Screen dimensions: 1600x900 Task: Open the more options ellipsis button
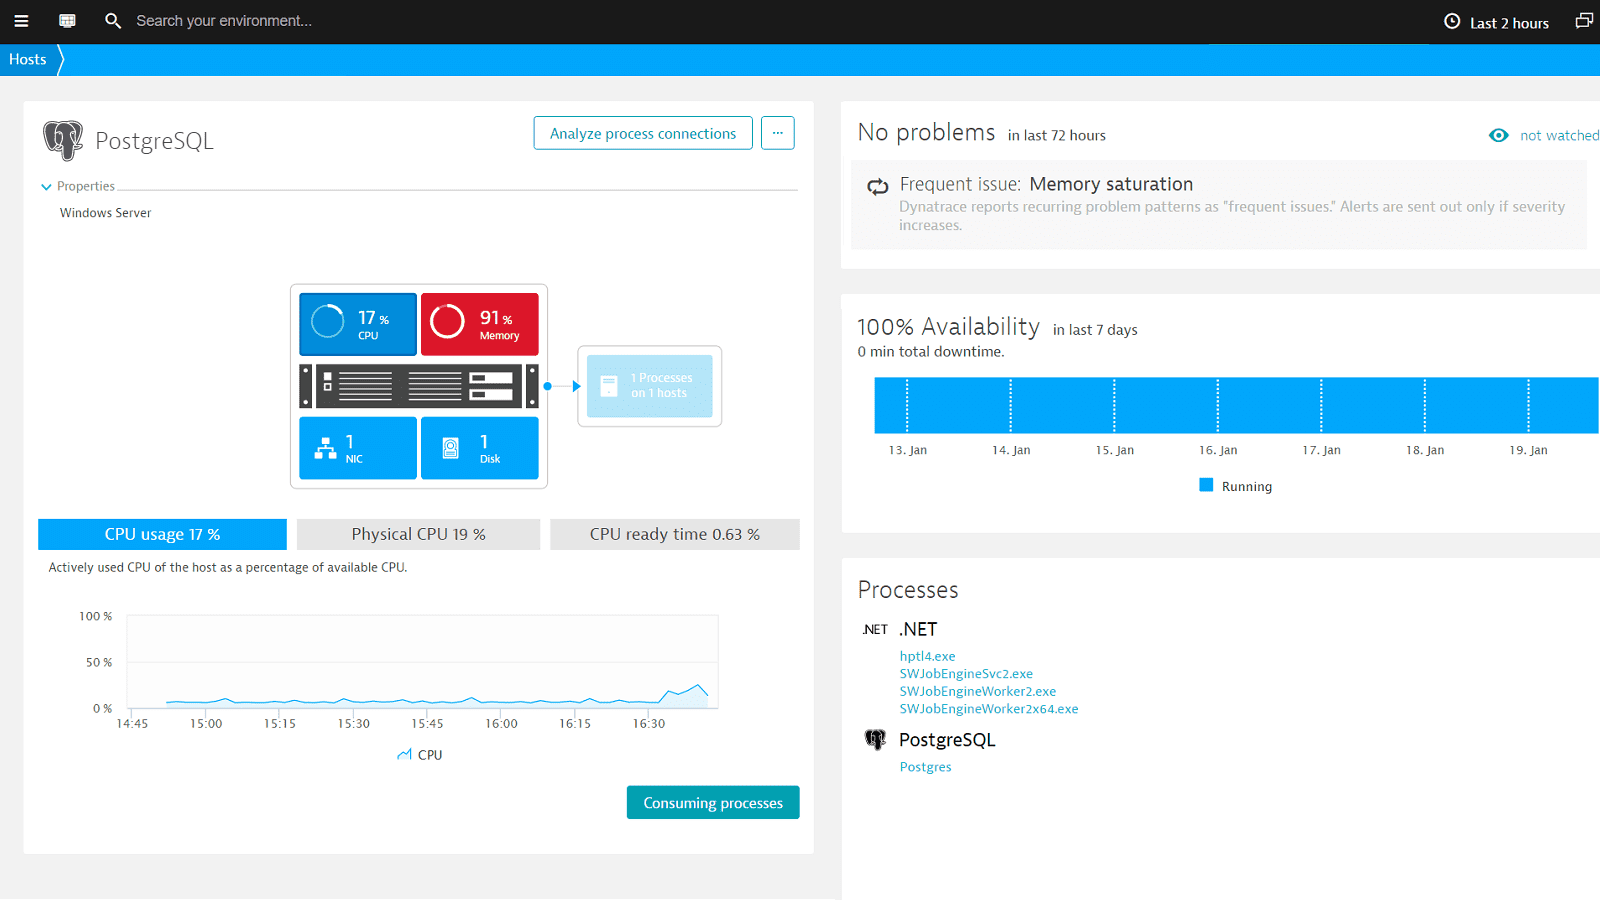778,133
